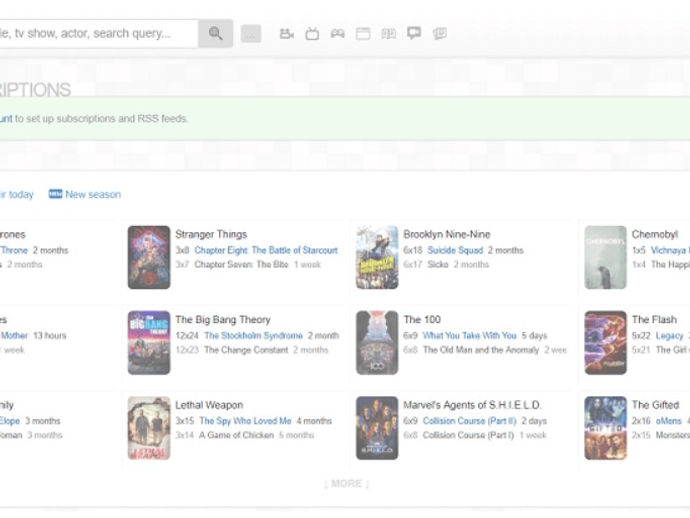
Task: Open Chernobyl poster thumbnail
Action: (x=606, y=257)
